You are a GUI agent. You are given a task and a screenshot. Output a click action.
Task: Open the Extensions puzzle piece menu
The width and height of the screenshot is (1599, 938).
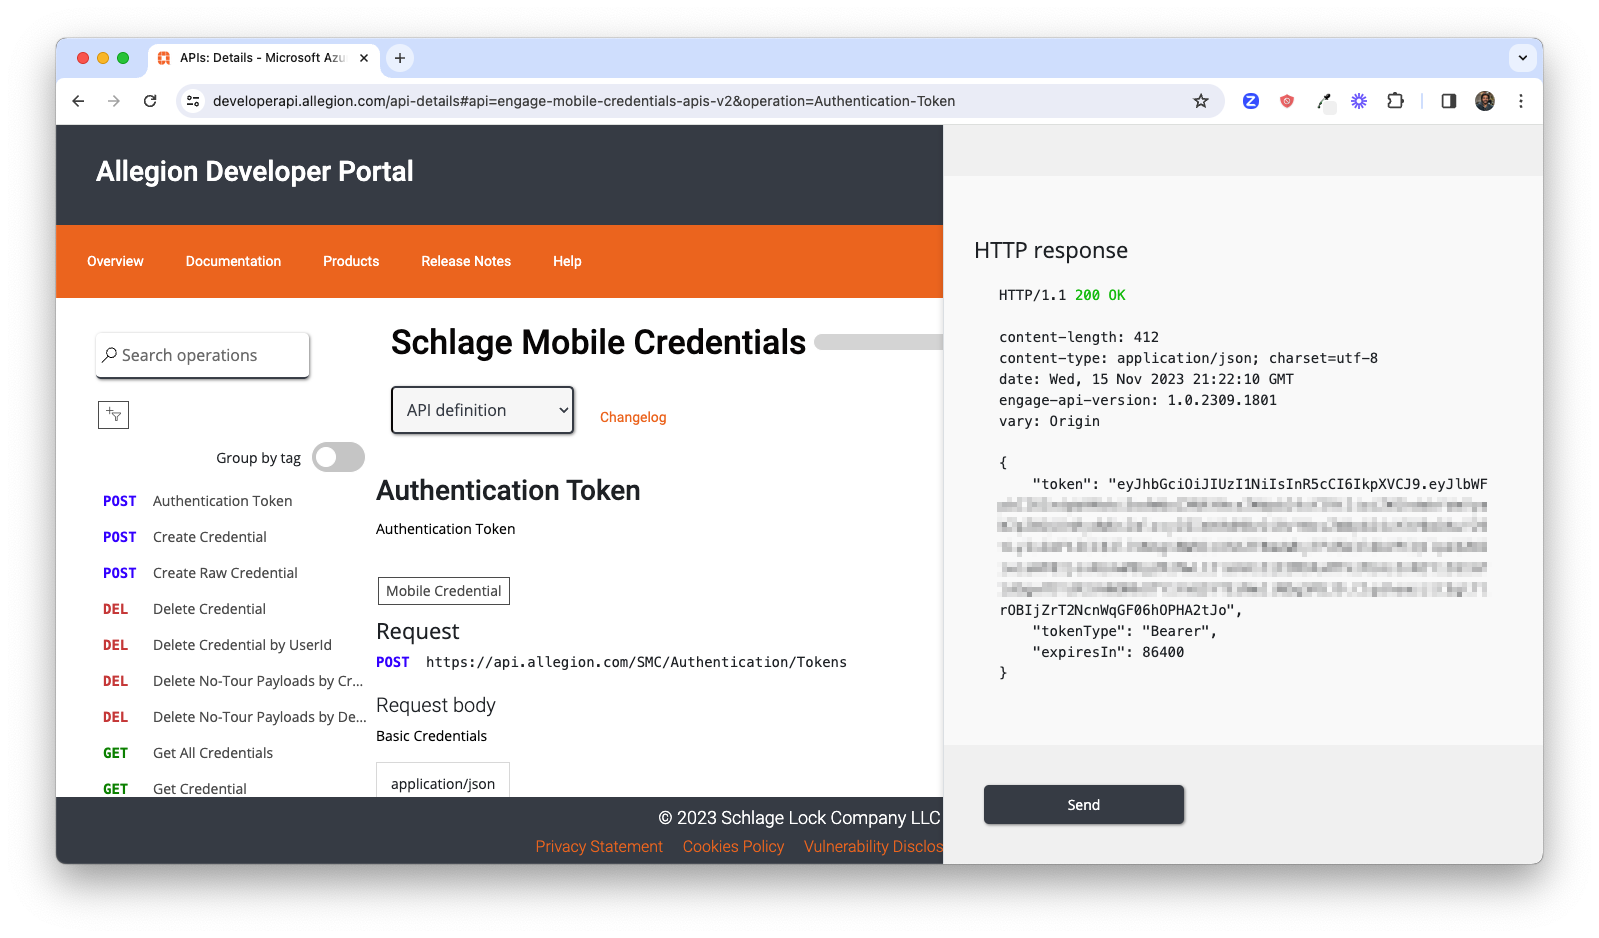click(x=1396, y=101)
